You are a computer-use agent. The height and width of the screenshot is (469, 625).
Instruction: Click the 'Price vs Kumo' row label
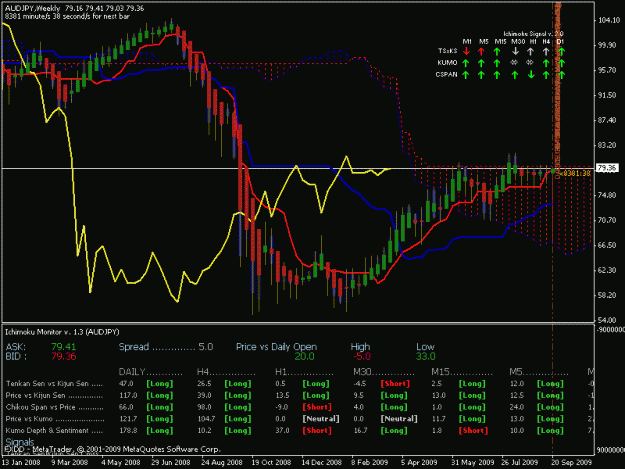(x=29, y=419)
